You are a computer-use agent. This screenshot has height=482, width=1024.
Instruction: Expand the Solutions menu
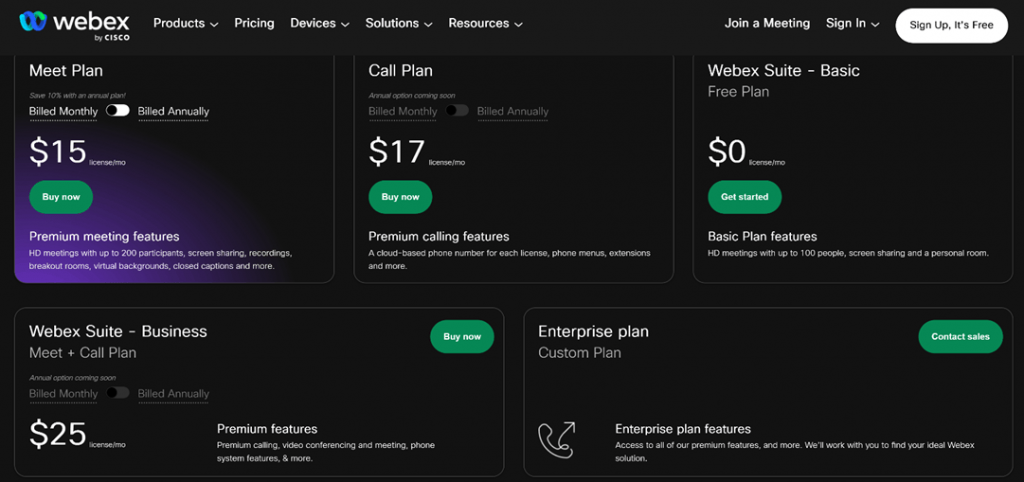coord(399,23)
